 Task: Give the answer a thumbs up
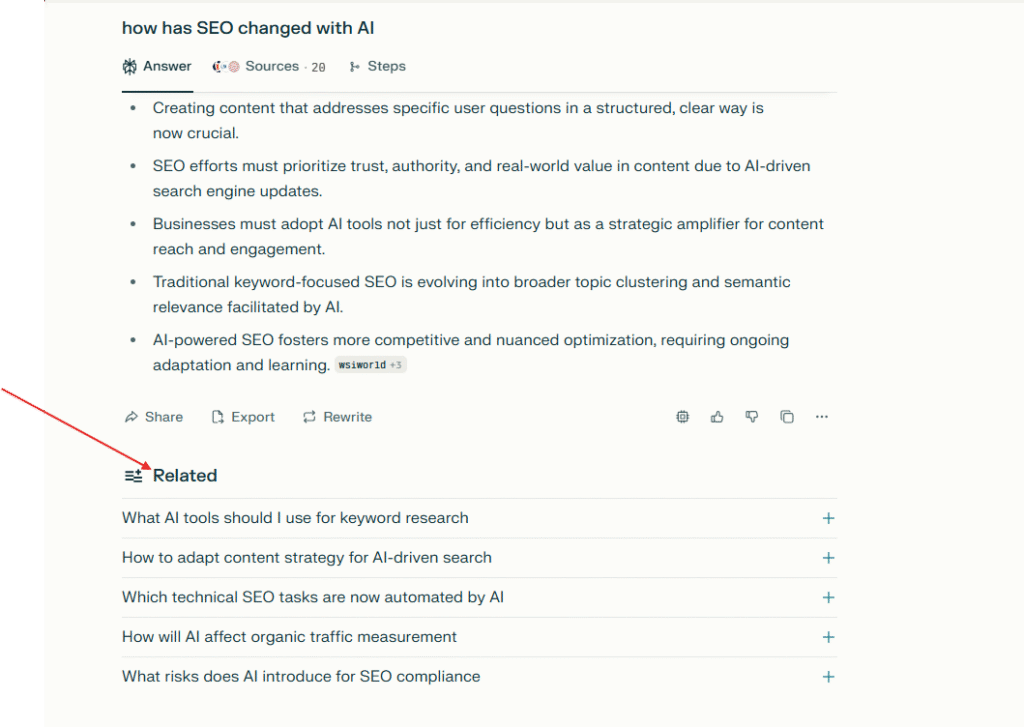point(717,417)
